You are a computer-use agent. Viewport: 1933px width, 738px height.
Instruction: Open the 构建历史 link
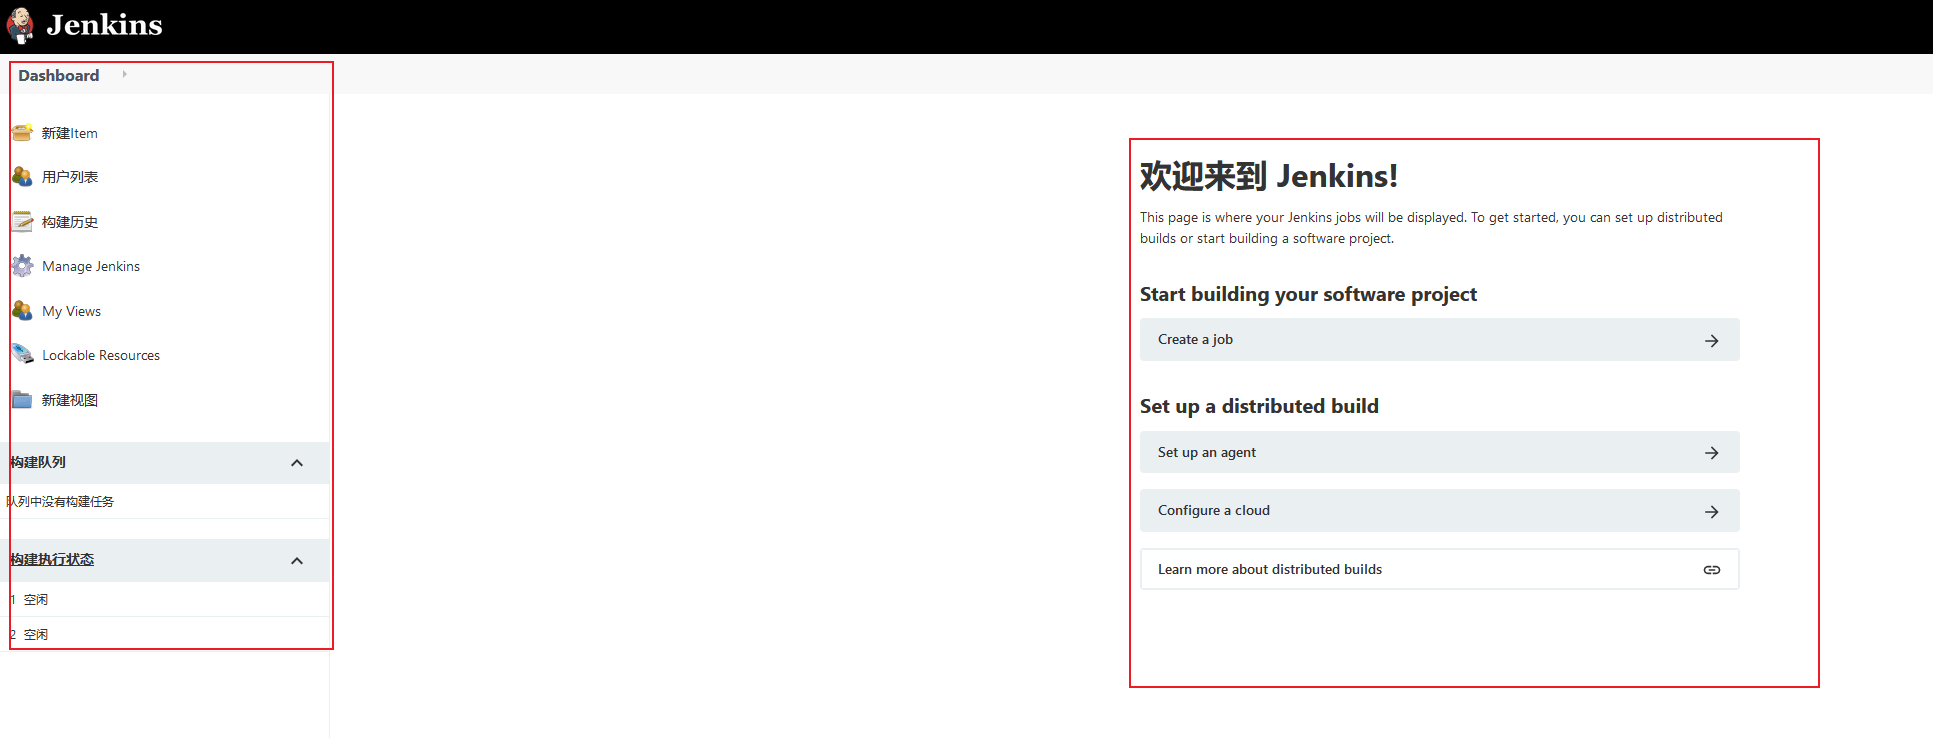[70, 222]
